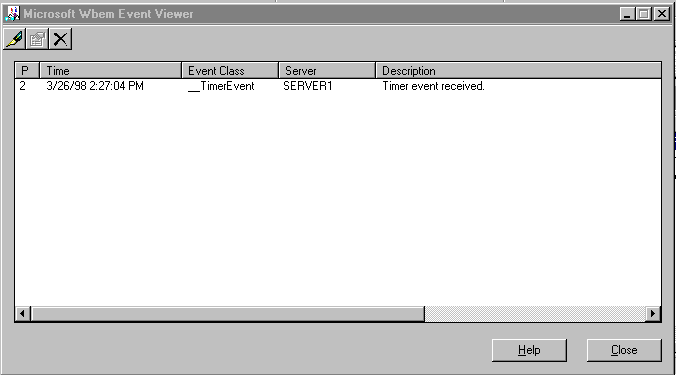The image size is (676, 375).
Task: Click the delete X toolbar icon
Action: pos(60,39)
